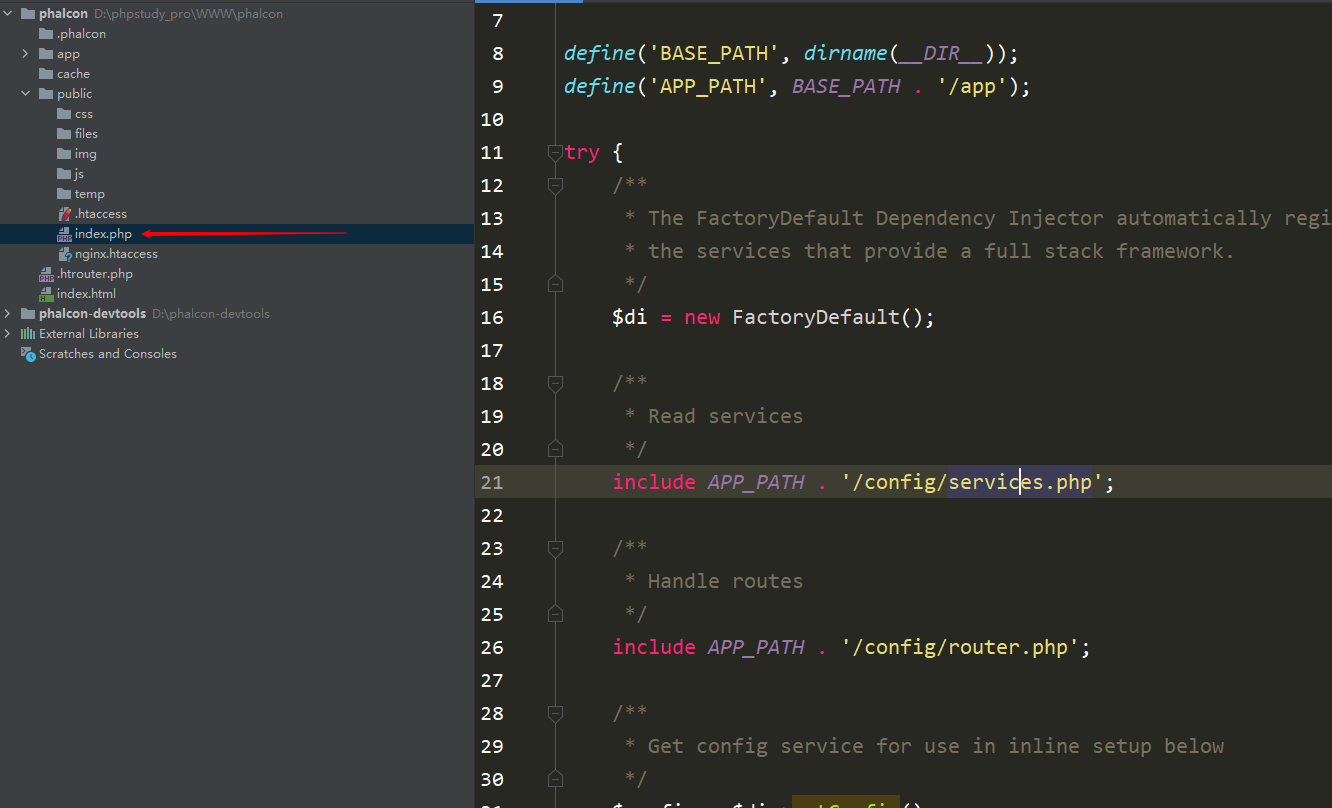The height and width of the screenshot is (808, 1332).
Task: Click '/config/services.php' include path
Action: [972, 482]
